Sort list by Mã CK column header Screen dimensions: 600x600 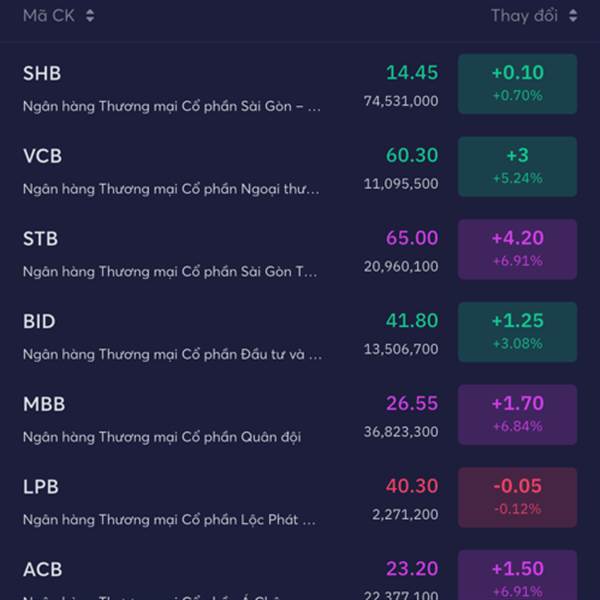[49, 16]
